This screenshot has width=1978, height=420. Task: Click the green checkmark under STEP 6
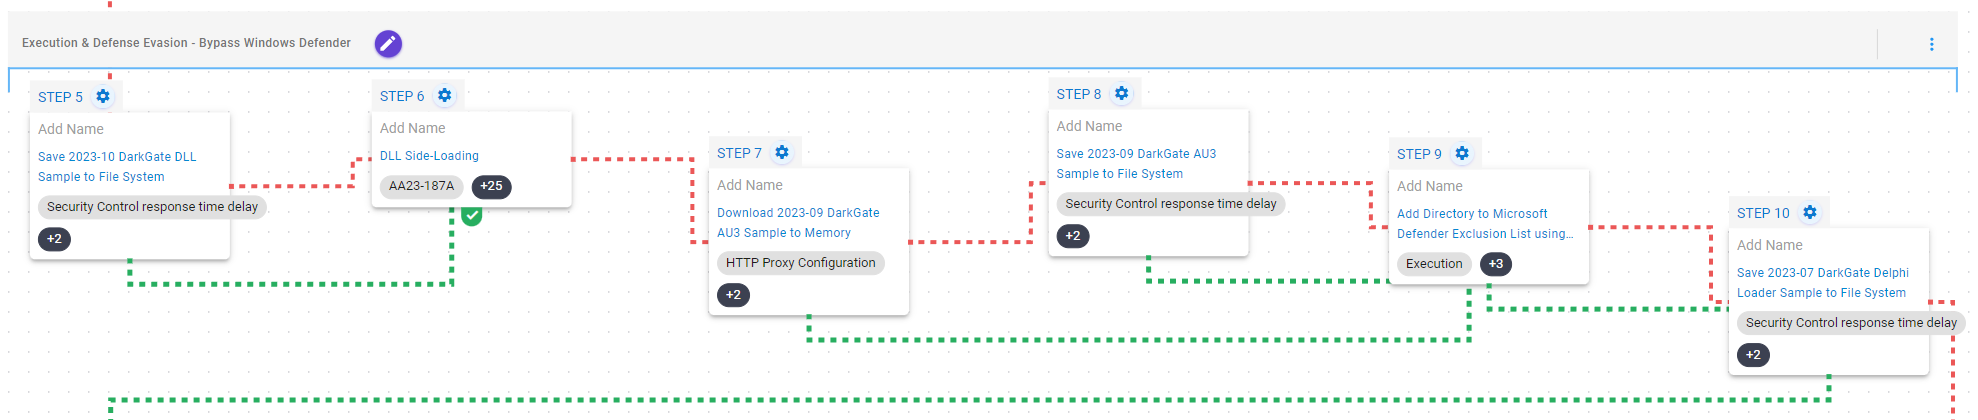(472, 216)
